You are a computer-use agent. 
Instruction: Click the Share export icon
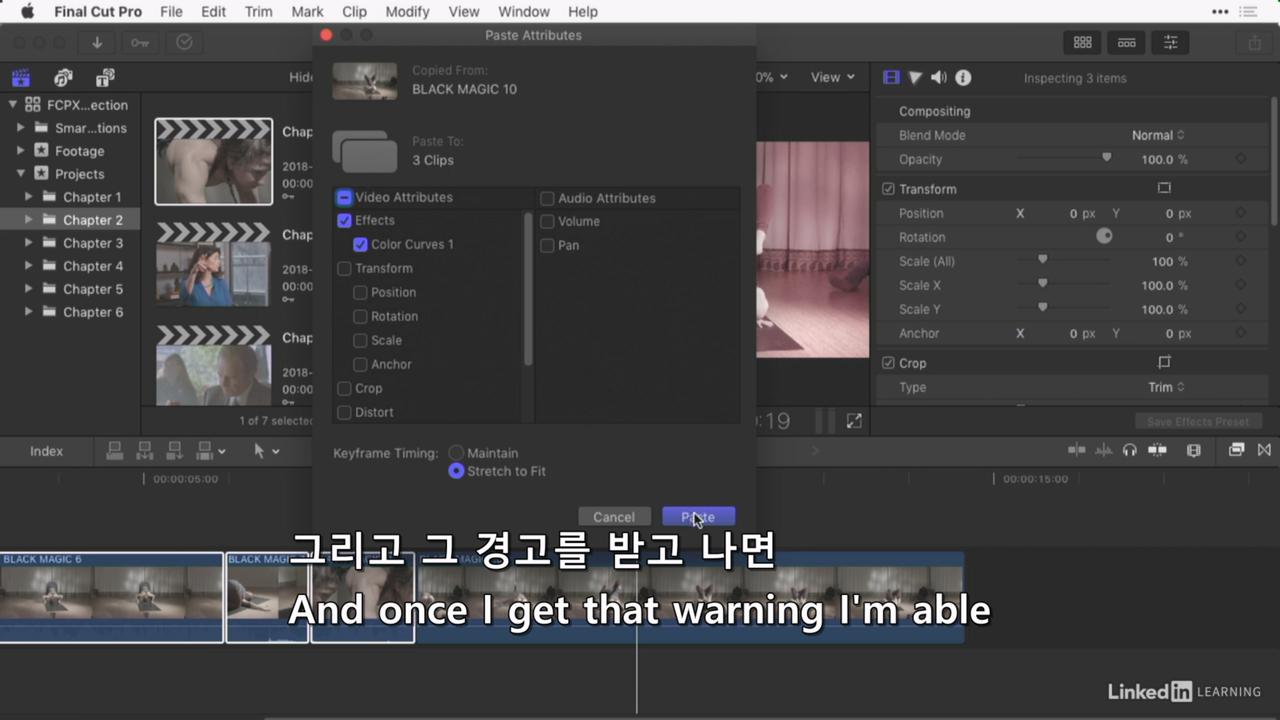(1254, 42)
